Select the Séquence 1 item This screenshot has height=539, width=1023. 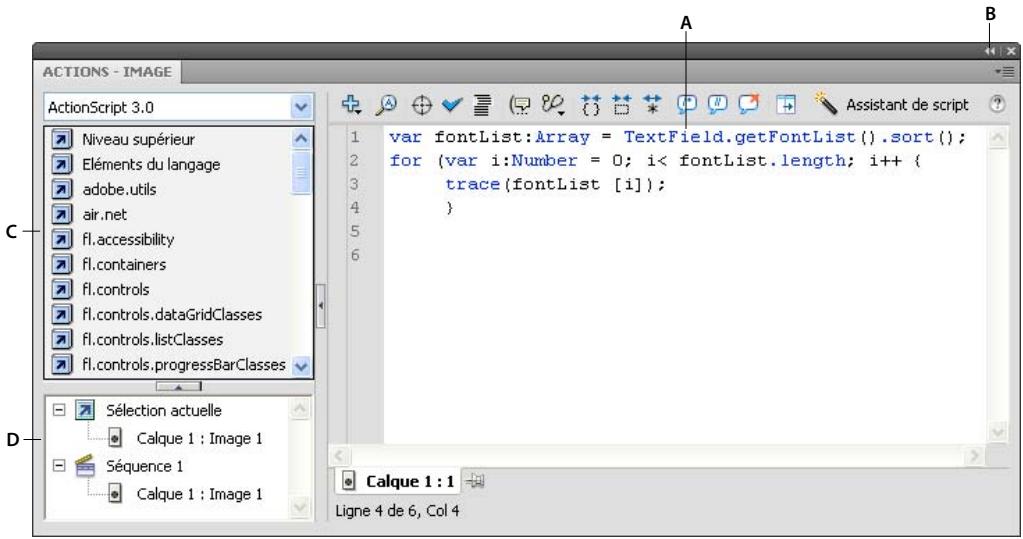(x=145, y=466)
